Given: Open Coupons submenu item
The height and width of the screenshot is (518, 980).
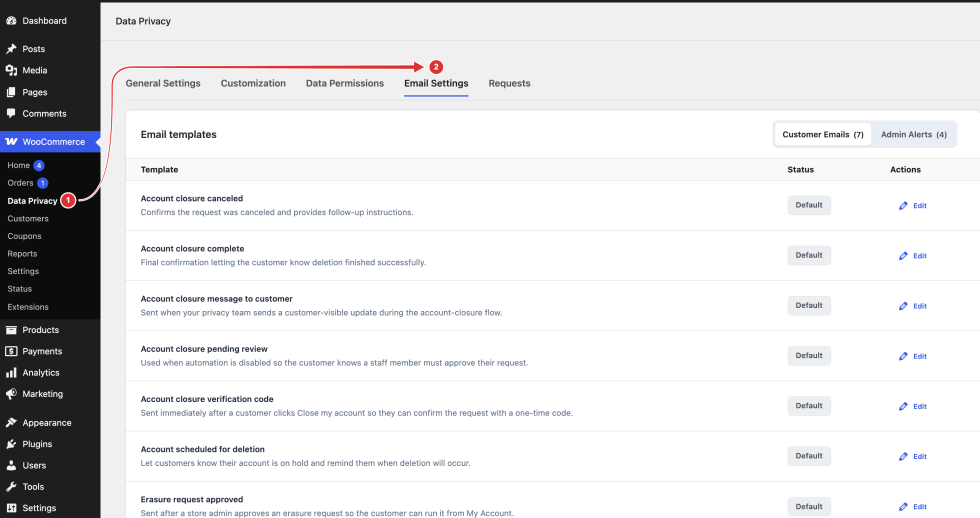Looking at the screenshot, I should [24, 236].
